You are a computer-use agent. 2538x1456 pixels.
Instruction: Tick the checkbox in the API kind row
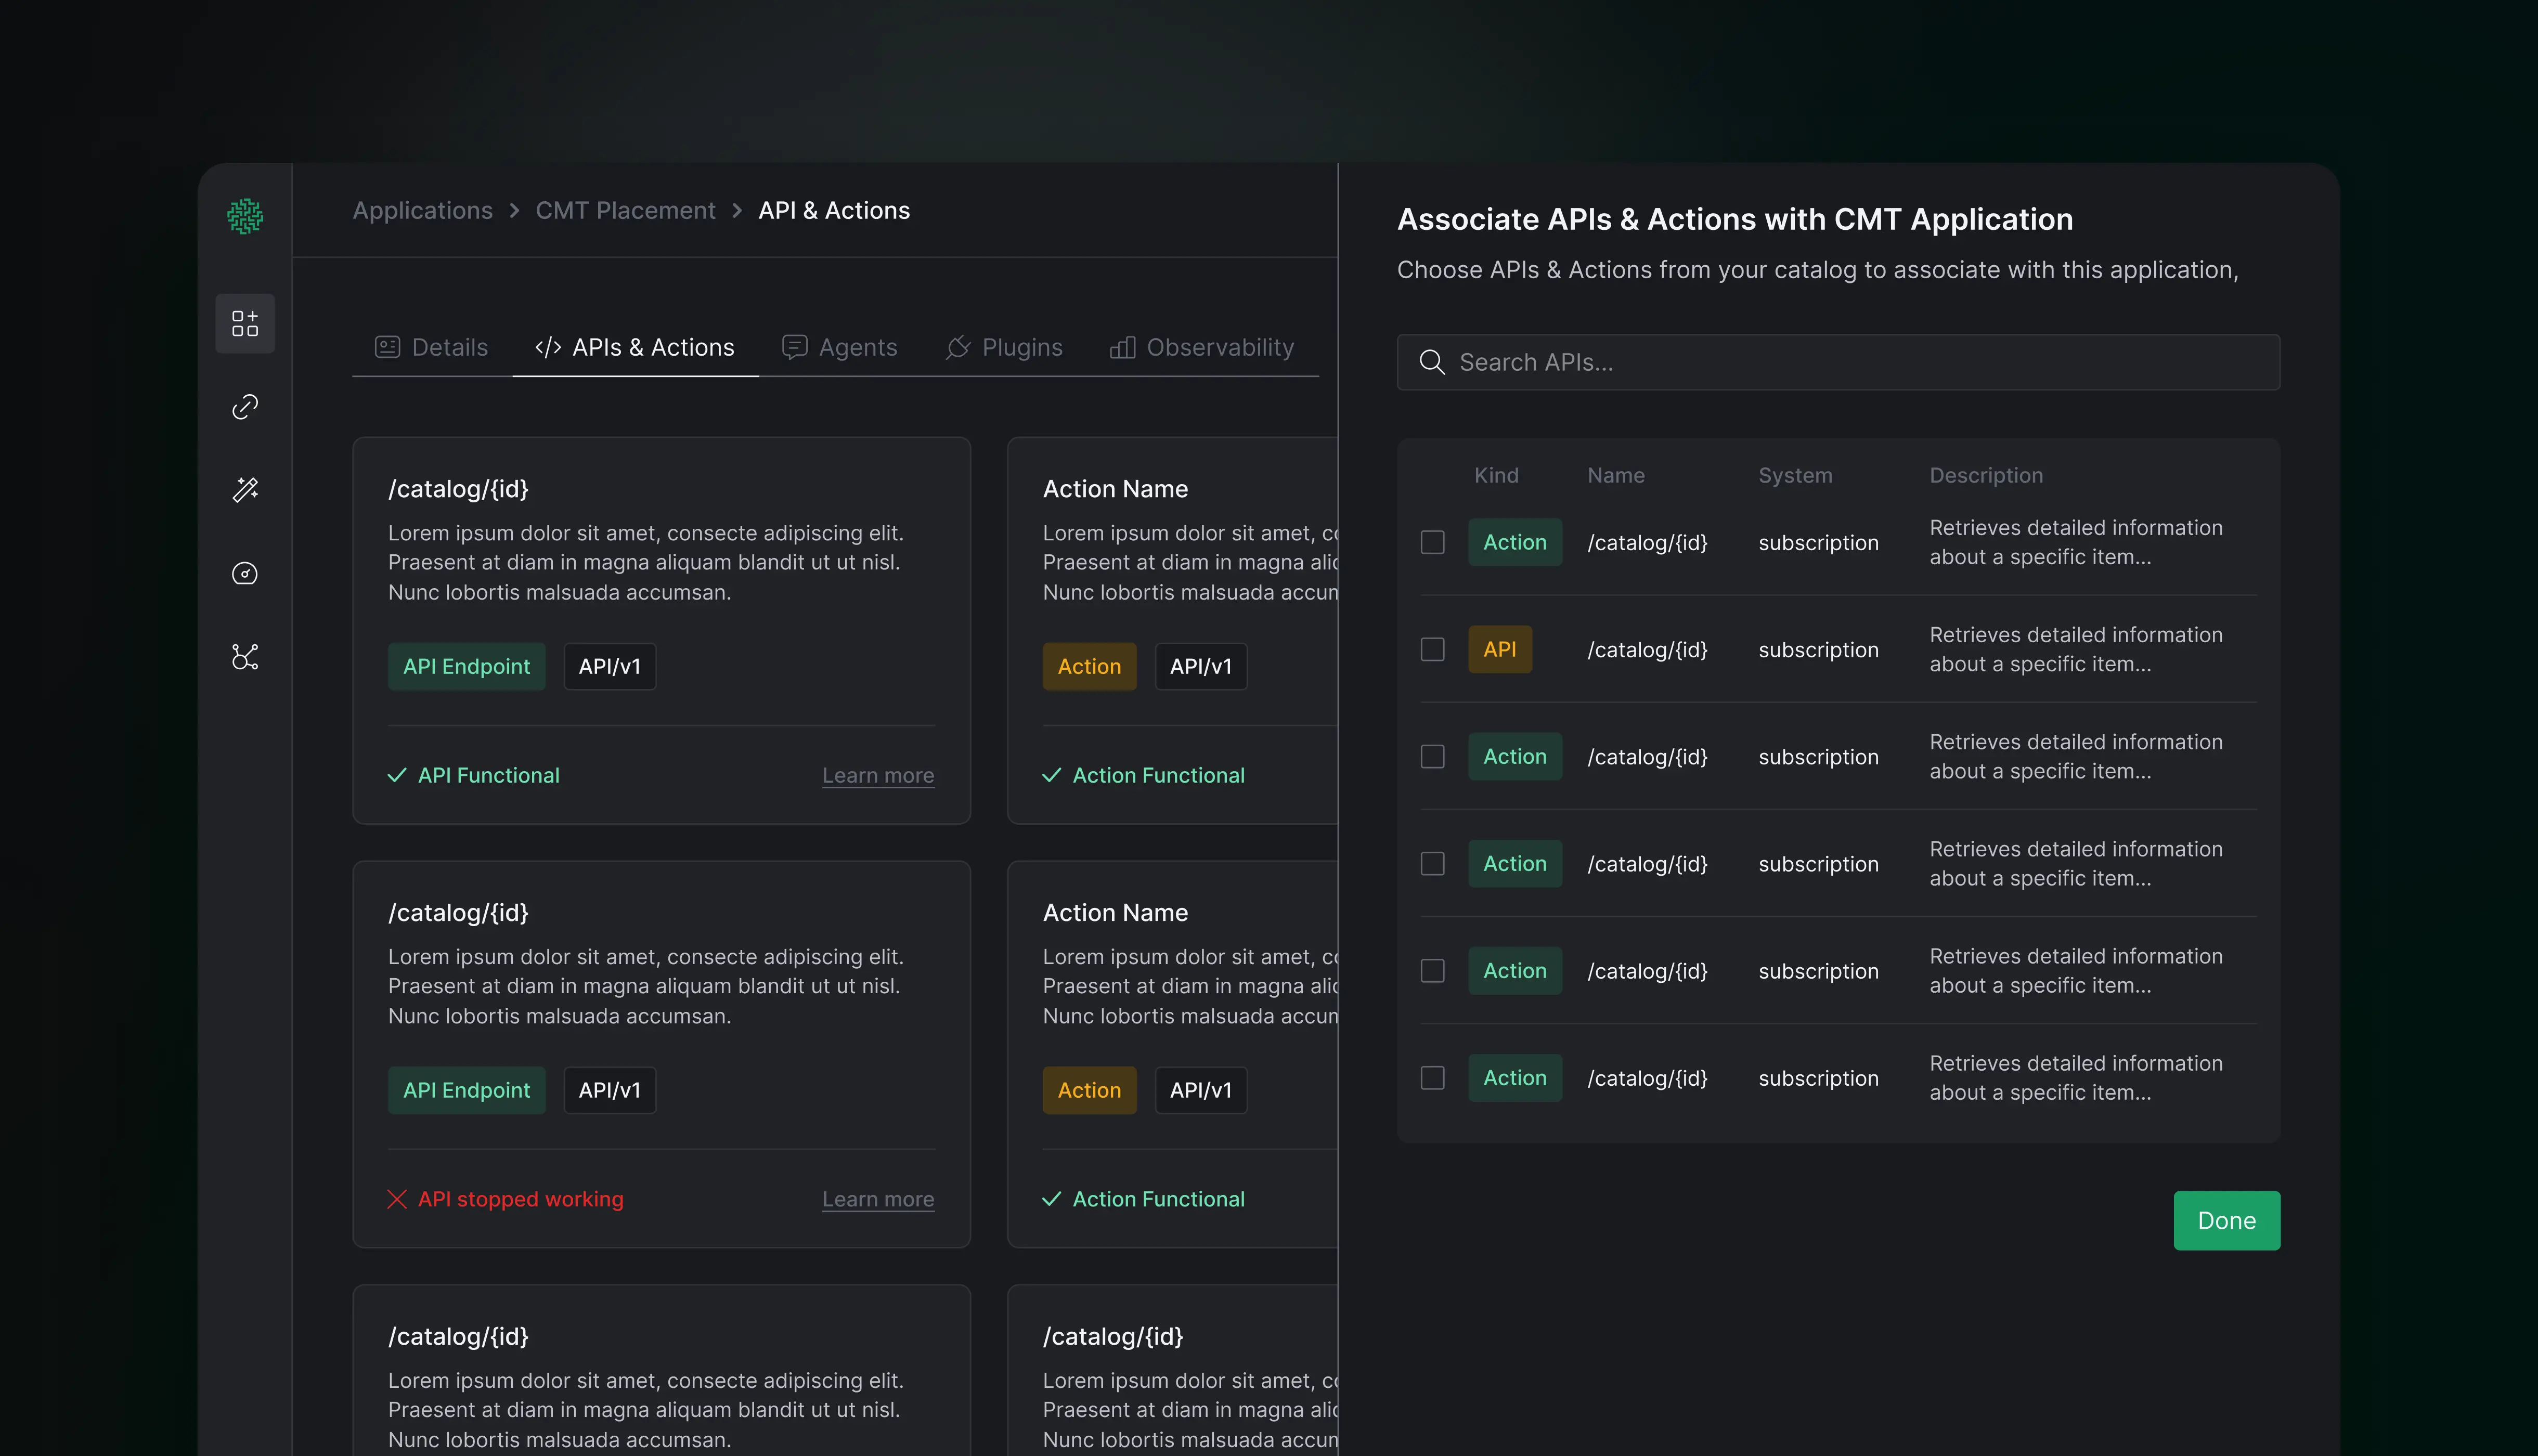[x=1433, y=649]
